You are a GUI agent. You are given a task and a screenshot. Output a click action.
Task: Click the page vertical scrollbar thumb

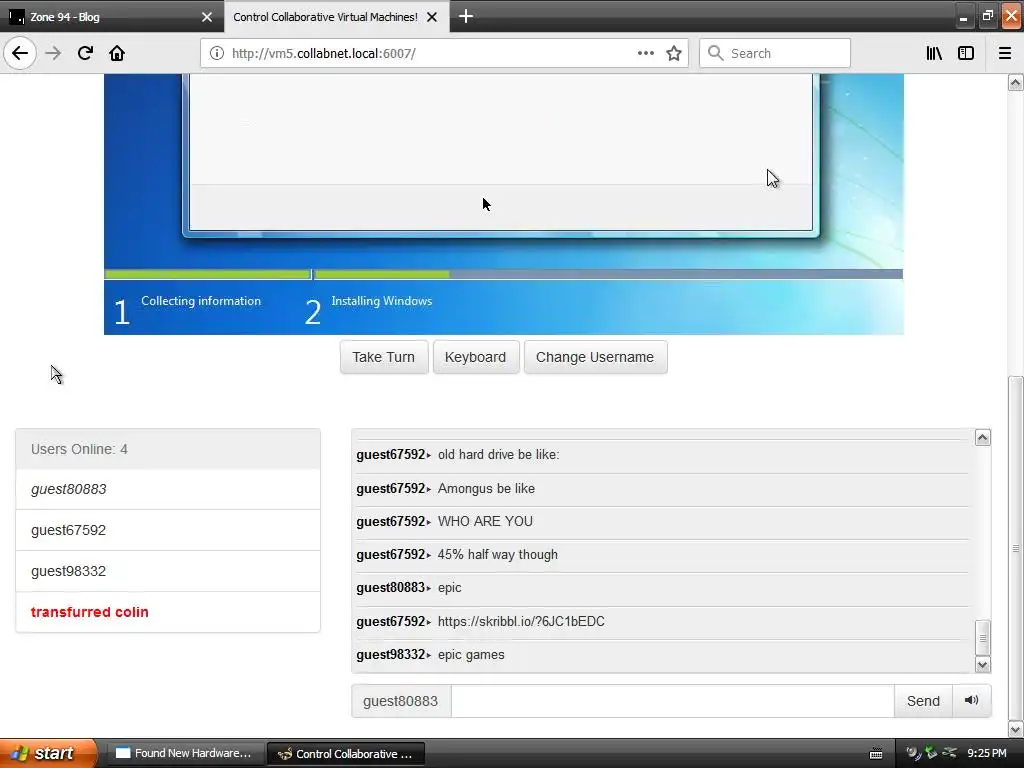pos(1016,547)
